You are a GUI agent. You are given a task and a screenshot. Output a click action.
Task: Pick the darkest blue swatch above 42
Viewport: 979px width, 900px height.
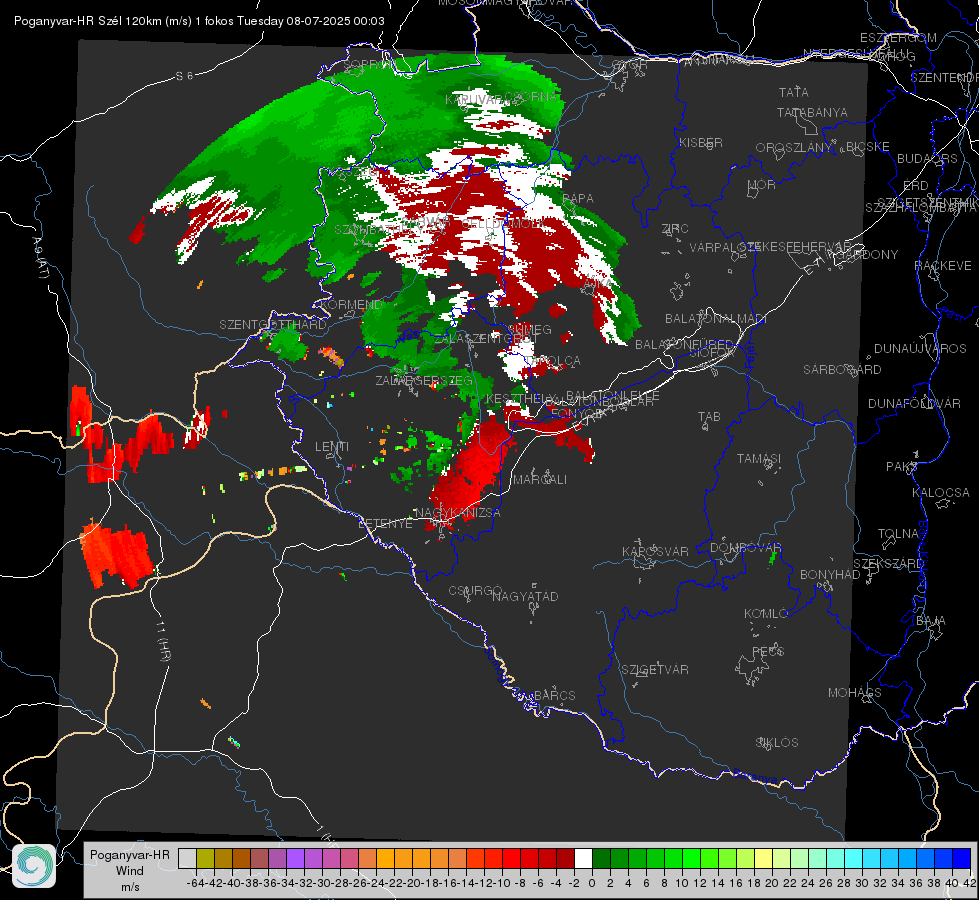(962, 858)
